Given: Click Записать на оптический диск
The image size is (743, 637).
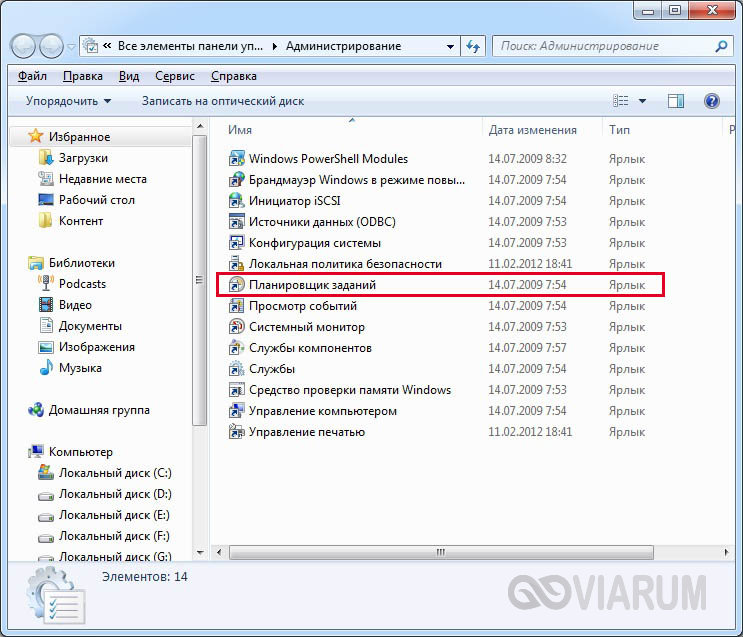Looking at the screenshot, I should (223, 101).
